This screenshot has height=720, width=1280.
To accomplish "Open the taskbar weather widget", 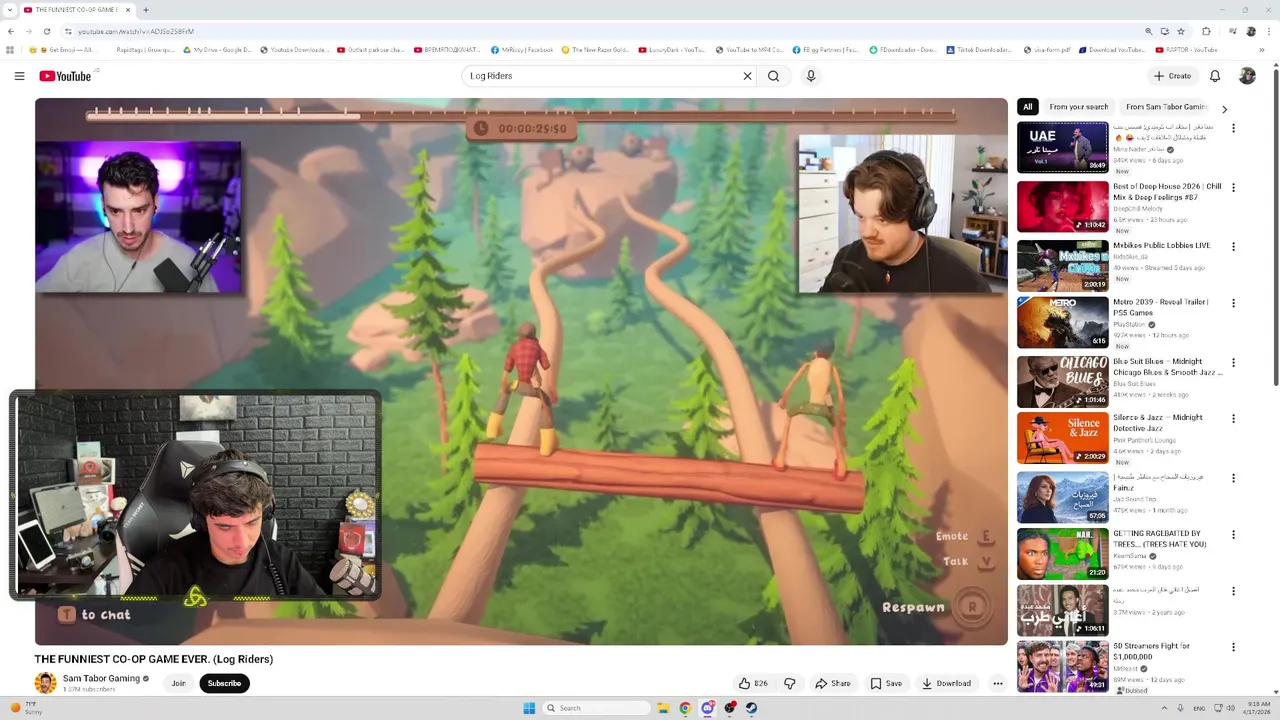I will tap(24, 708).
